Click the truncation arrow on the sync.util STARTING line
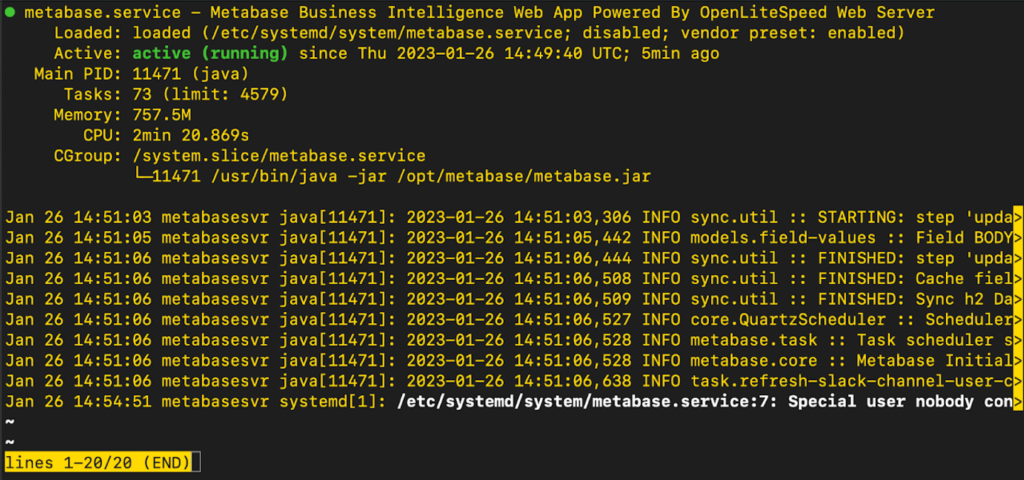 coord(1018,217)
